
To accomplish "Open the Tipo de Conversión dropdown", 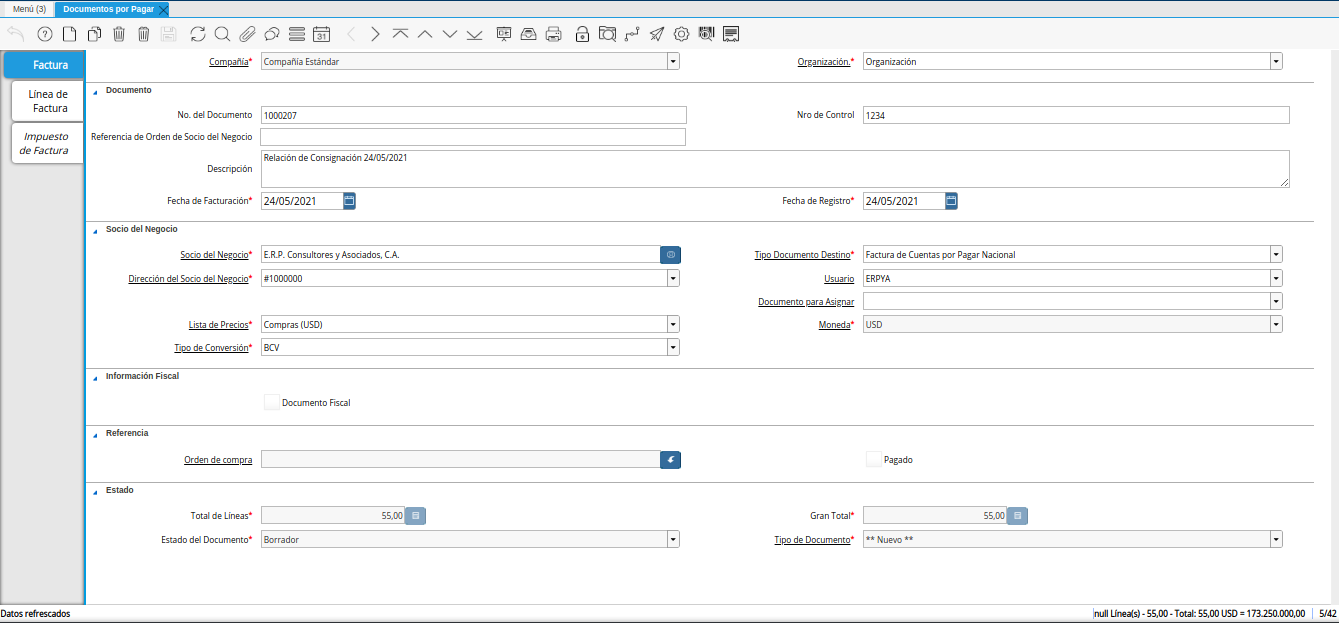I will [x=673, y=347].
